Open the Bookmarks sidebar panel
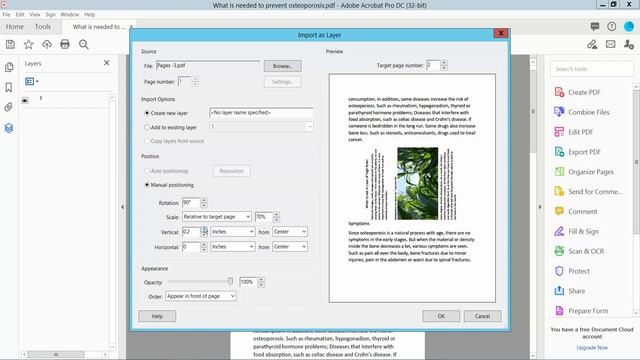The height and width of the screenshot is (360, 640). point(9,87)
